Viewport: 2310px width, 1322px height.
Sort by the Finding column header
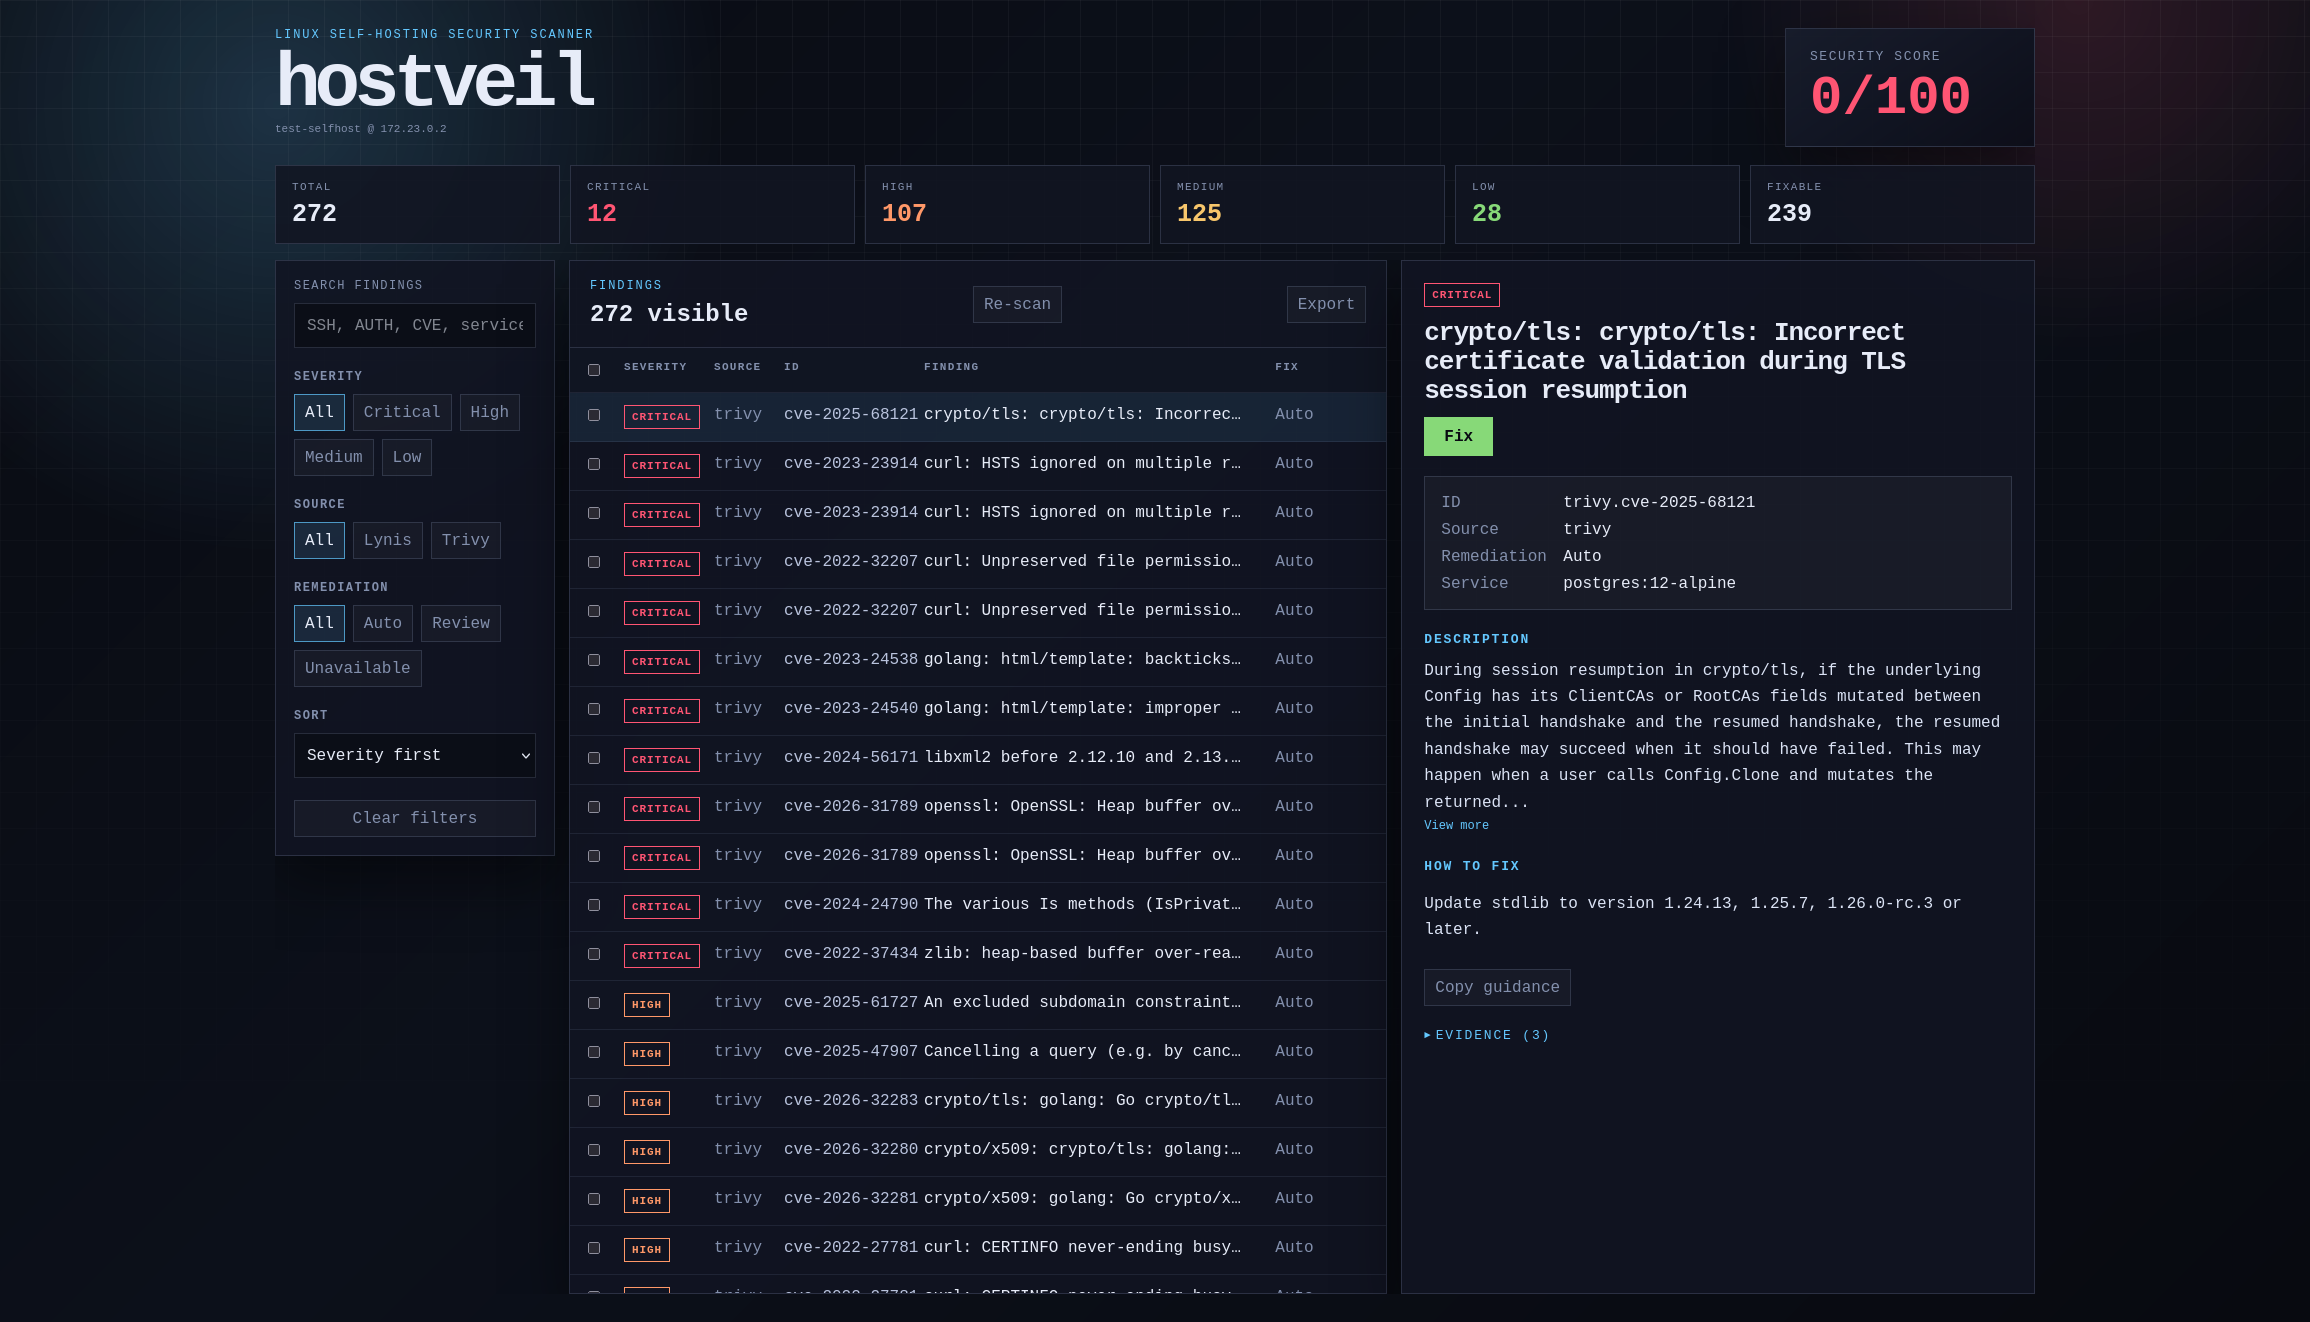[x=951, y=367]
